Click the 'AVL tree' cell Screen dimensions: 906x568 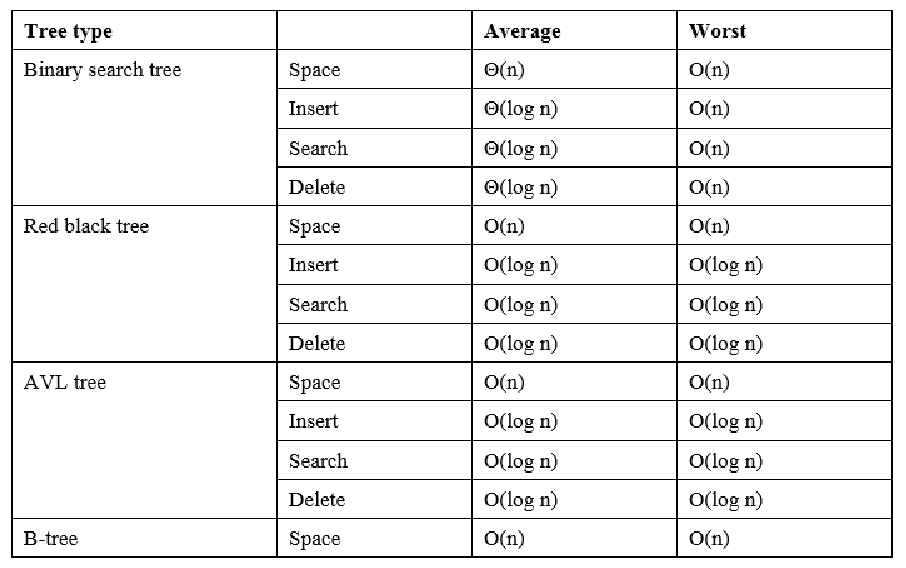pyautogui.click(x=144, y=440)
